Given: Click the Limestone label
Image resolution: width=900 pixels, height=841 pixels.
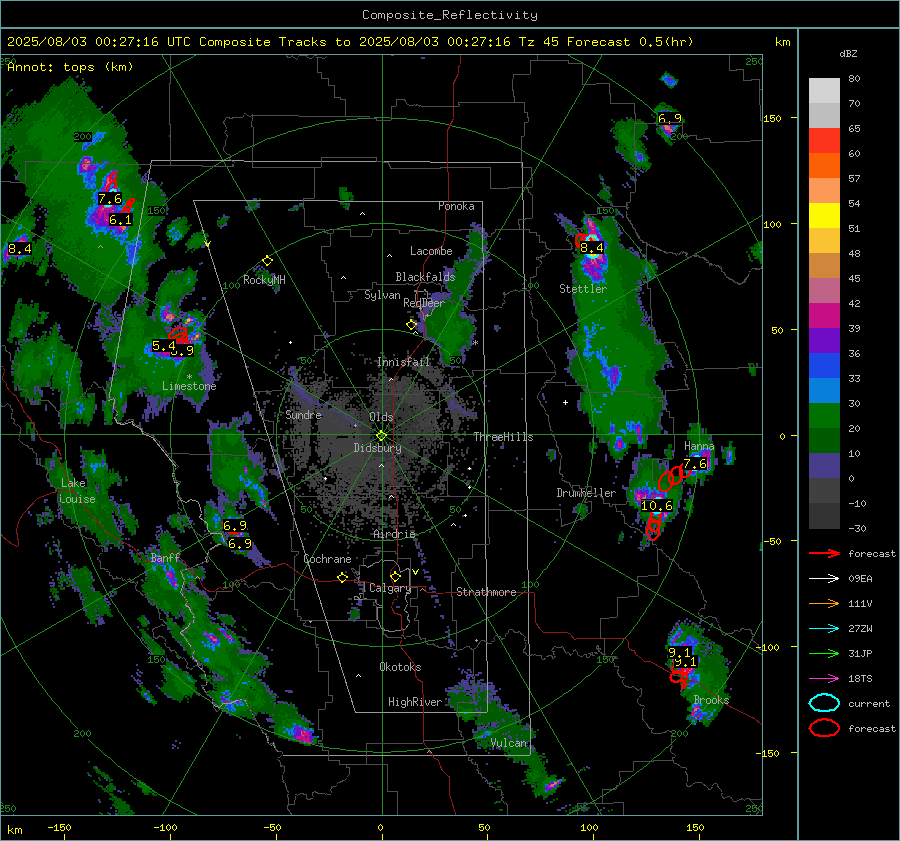Looking at the screenshot, I should click(189, 386).
